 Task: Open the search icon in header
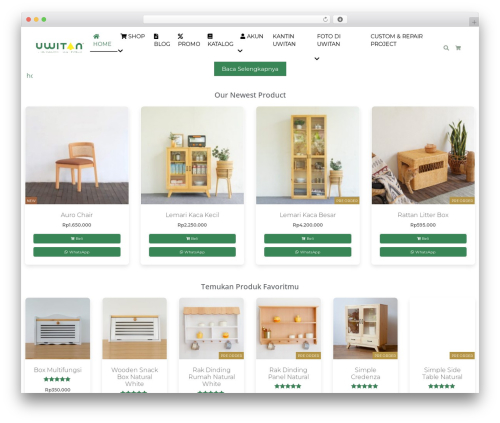tap(446, 48)
